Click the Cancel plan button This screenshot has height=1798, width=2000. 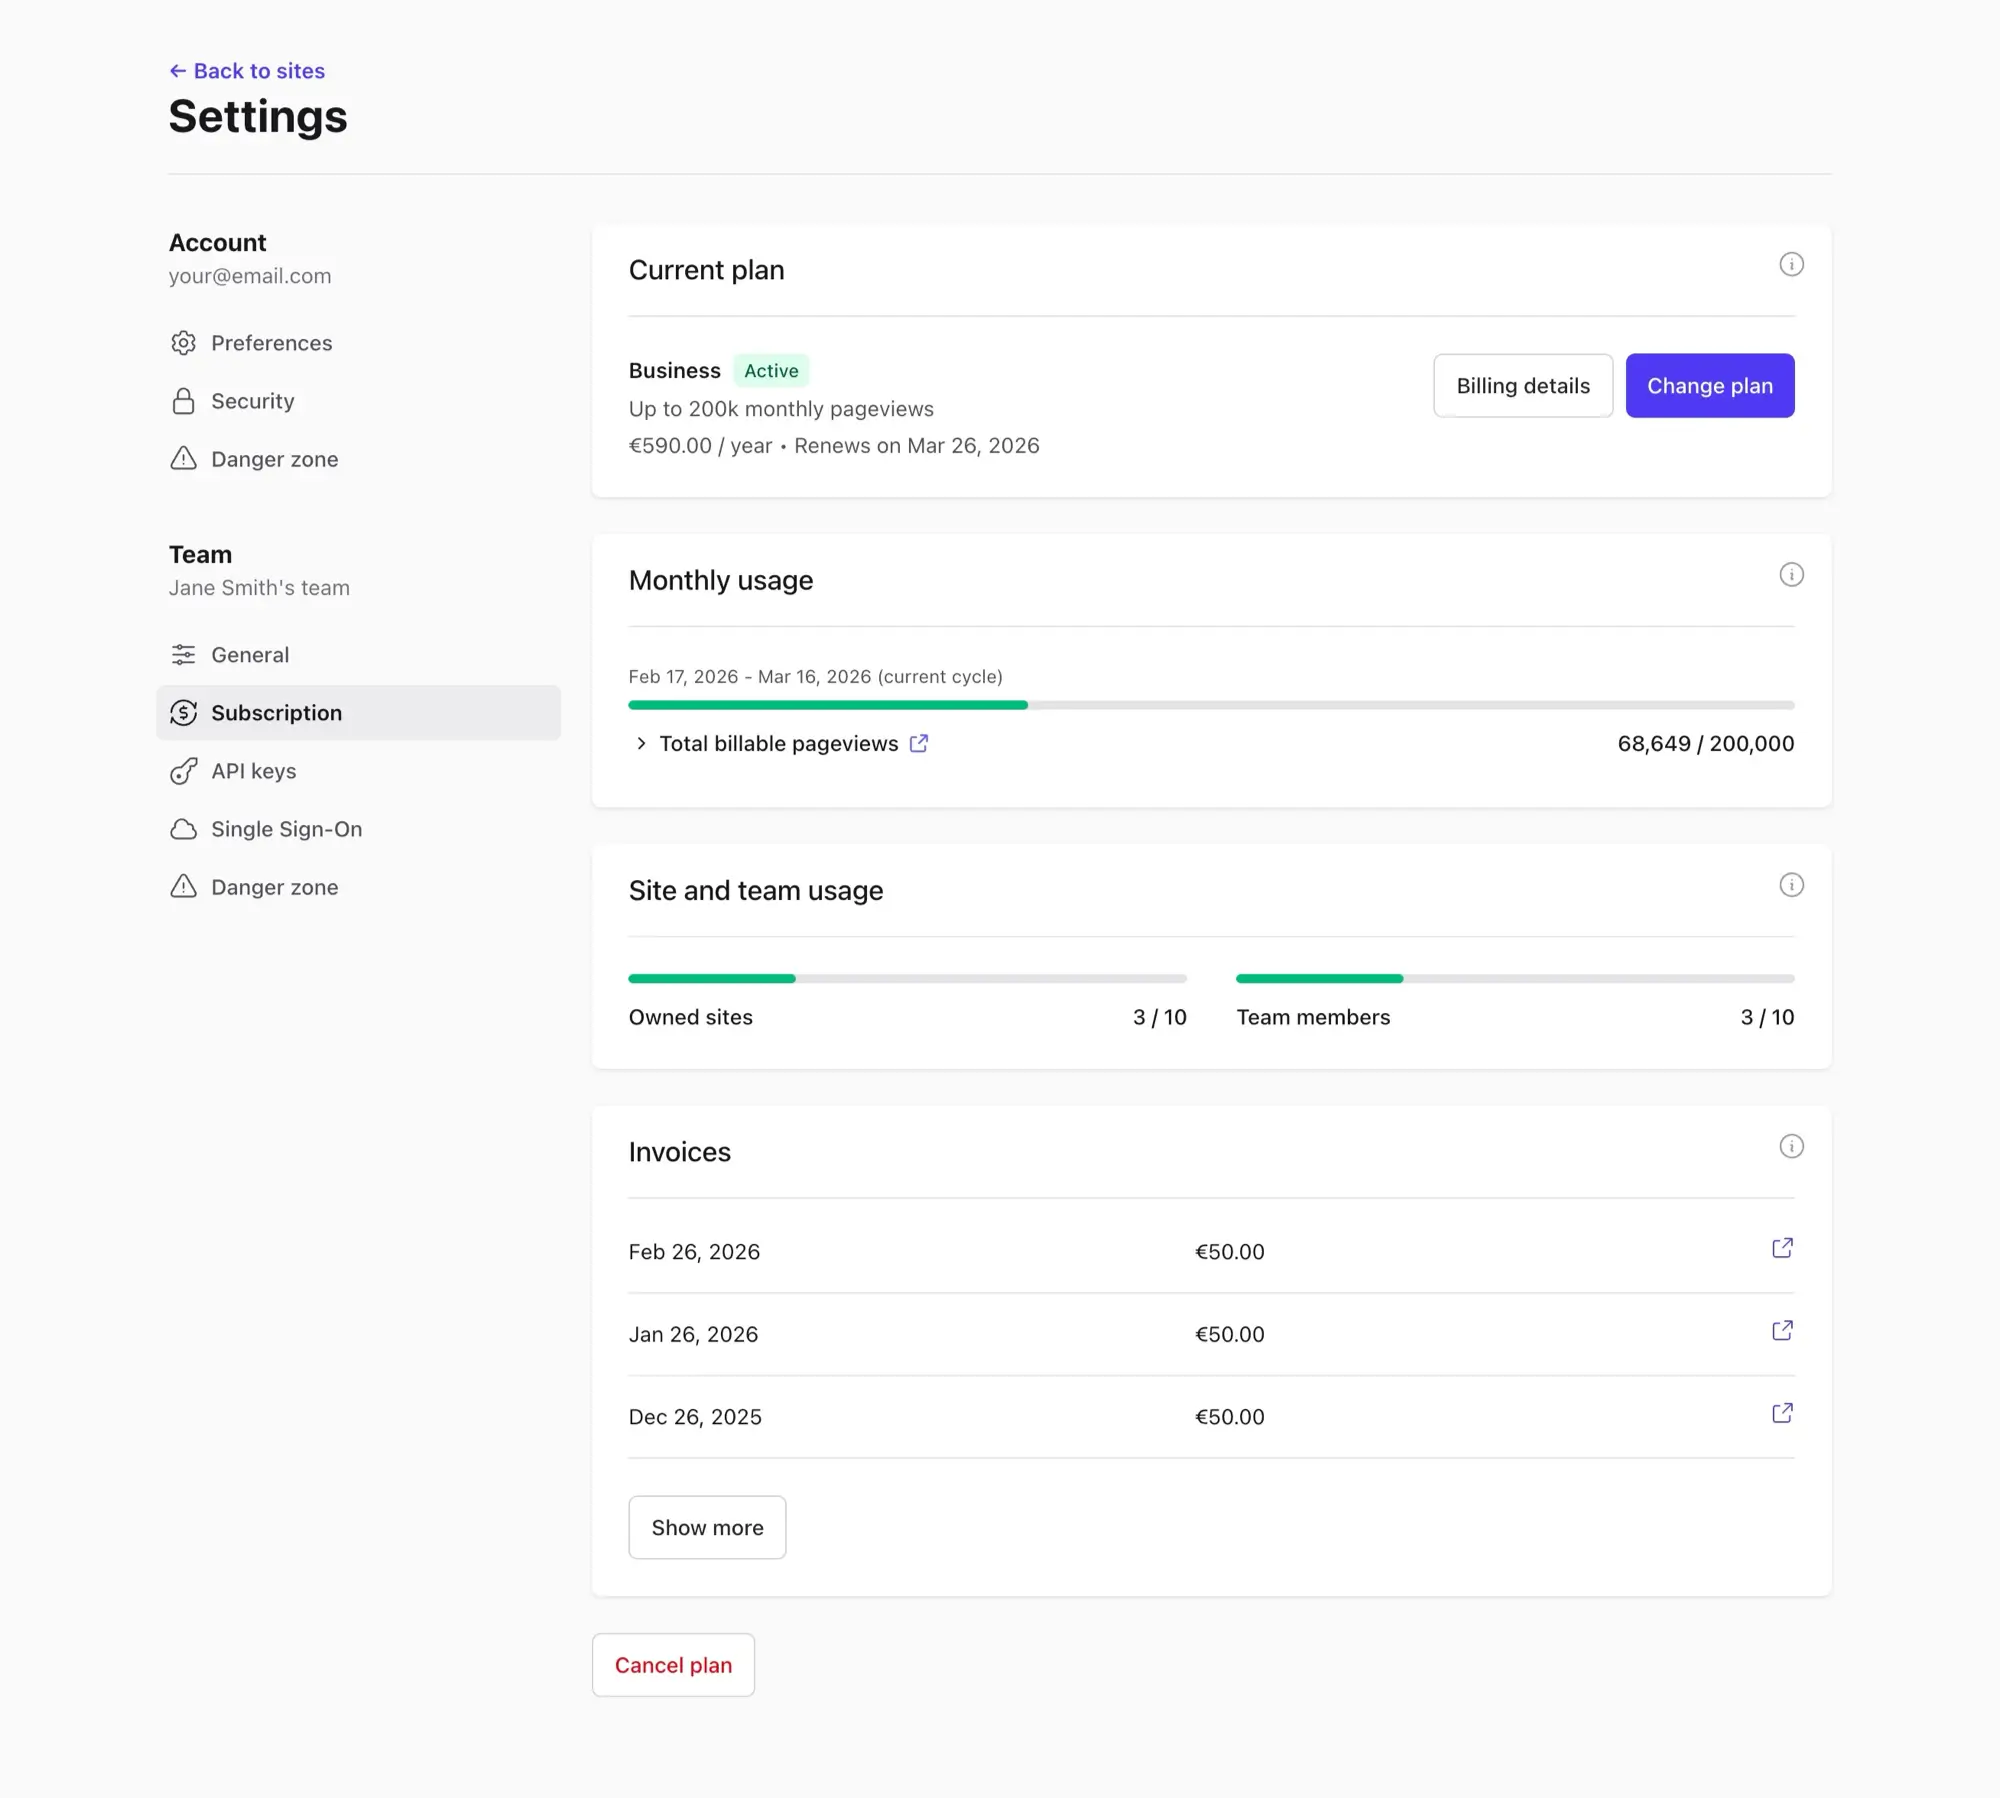pos(673,1665)
